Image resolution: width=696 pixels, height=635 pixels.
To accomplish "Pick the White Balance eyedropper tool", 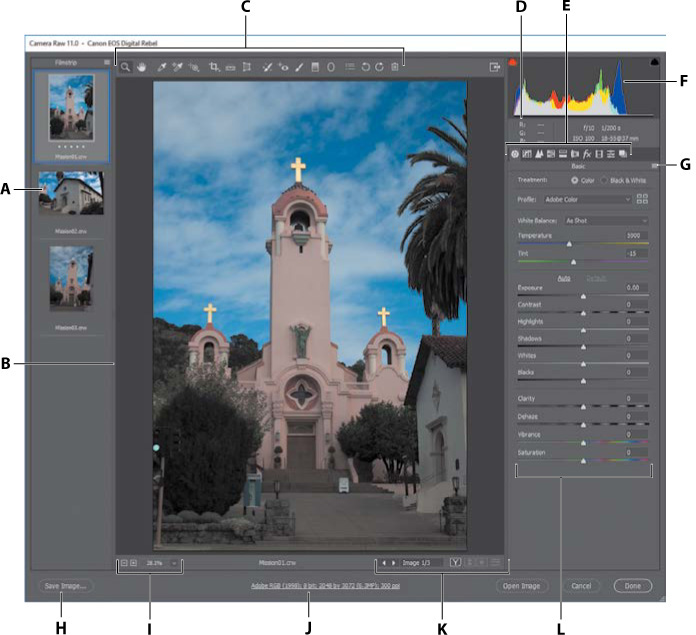I will 161,68.
